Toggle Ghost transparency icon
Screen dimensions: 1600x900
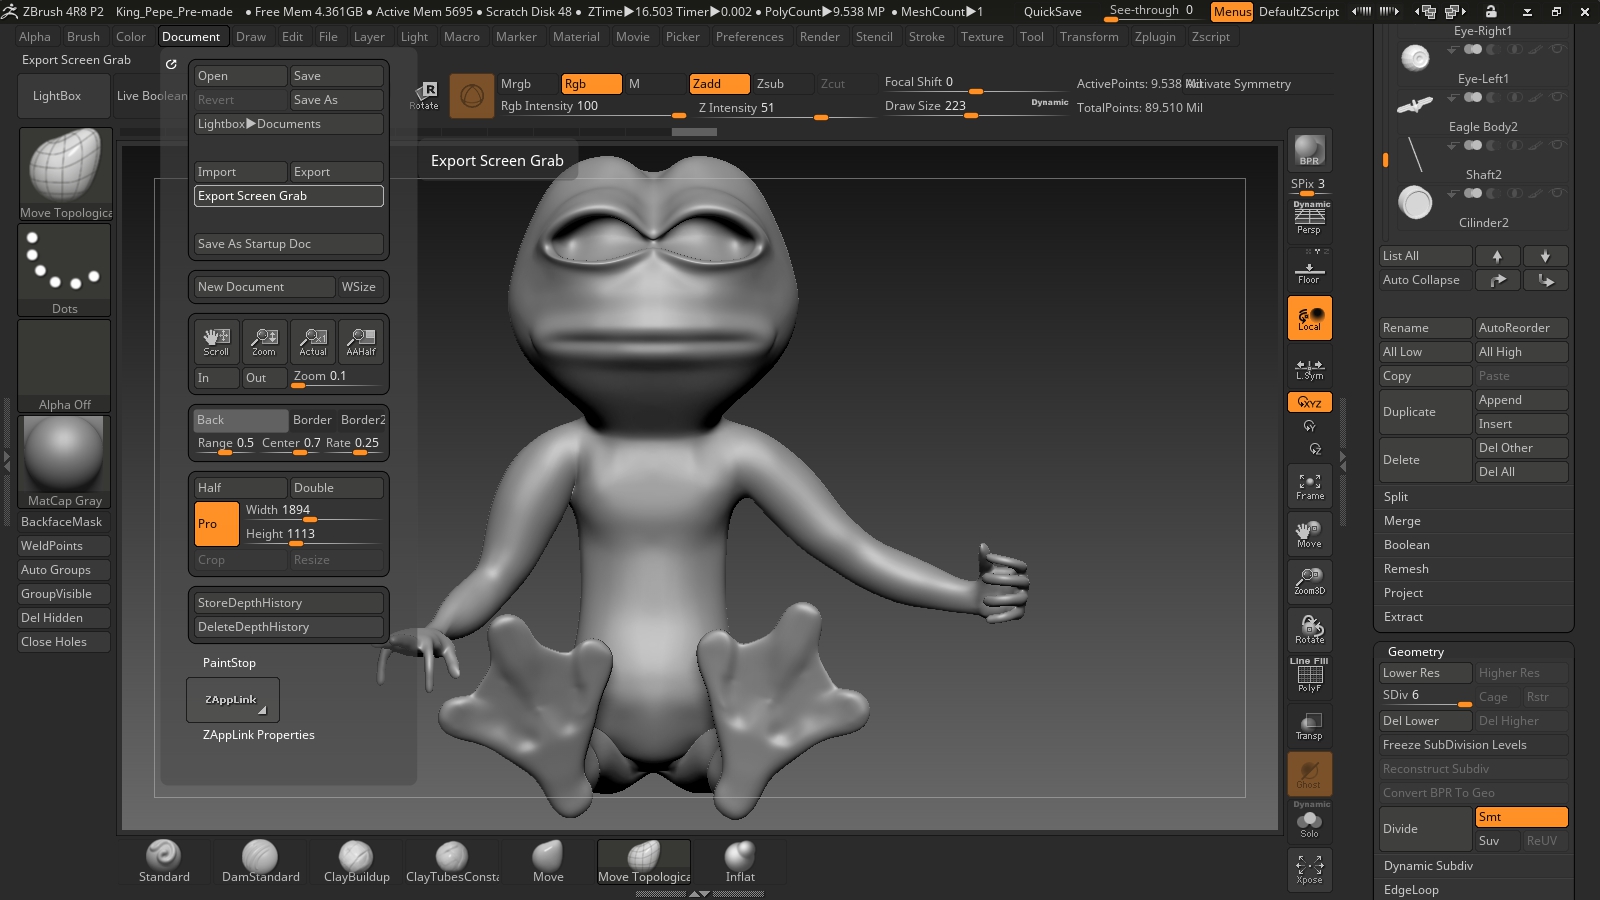tap(1309, 773)
